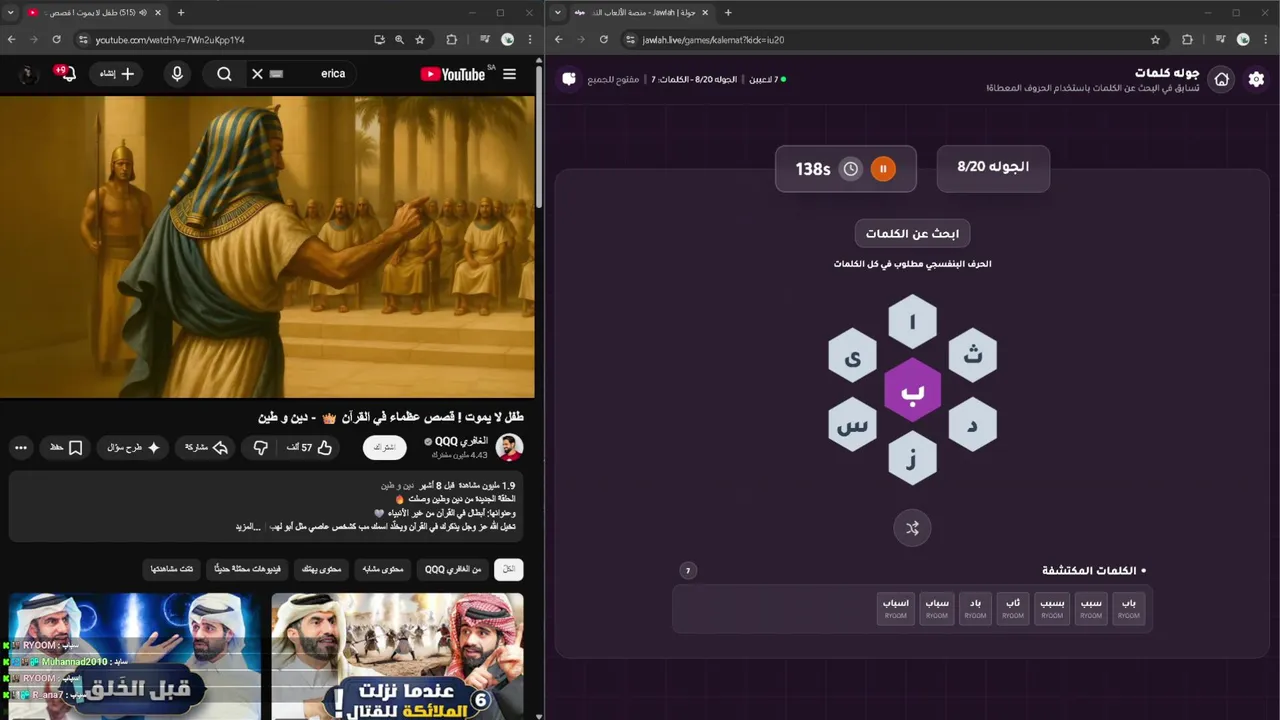This screenshot has width=1280, height=720.
Task: Click discovered word اسباب
Action: point(896,609)
